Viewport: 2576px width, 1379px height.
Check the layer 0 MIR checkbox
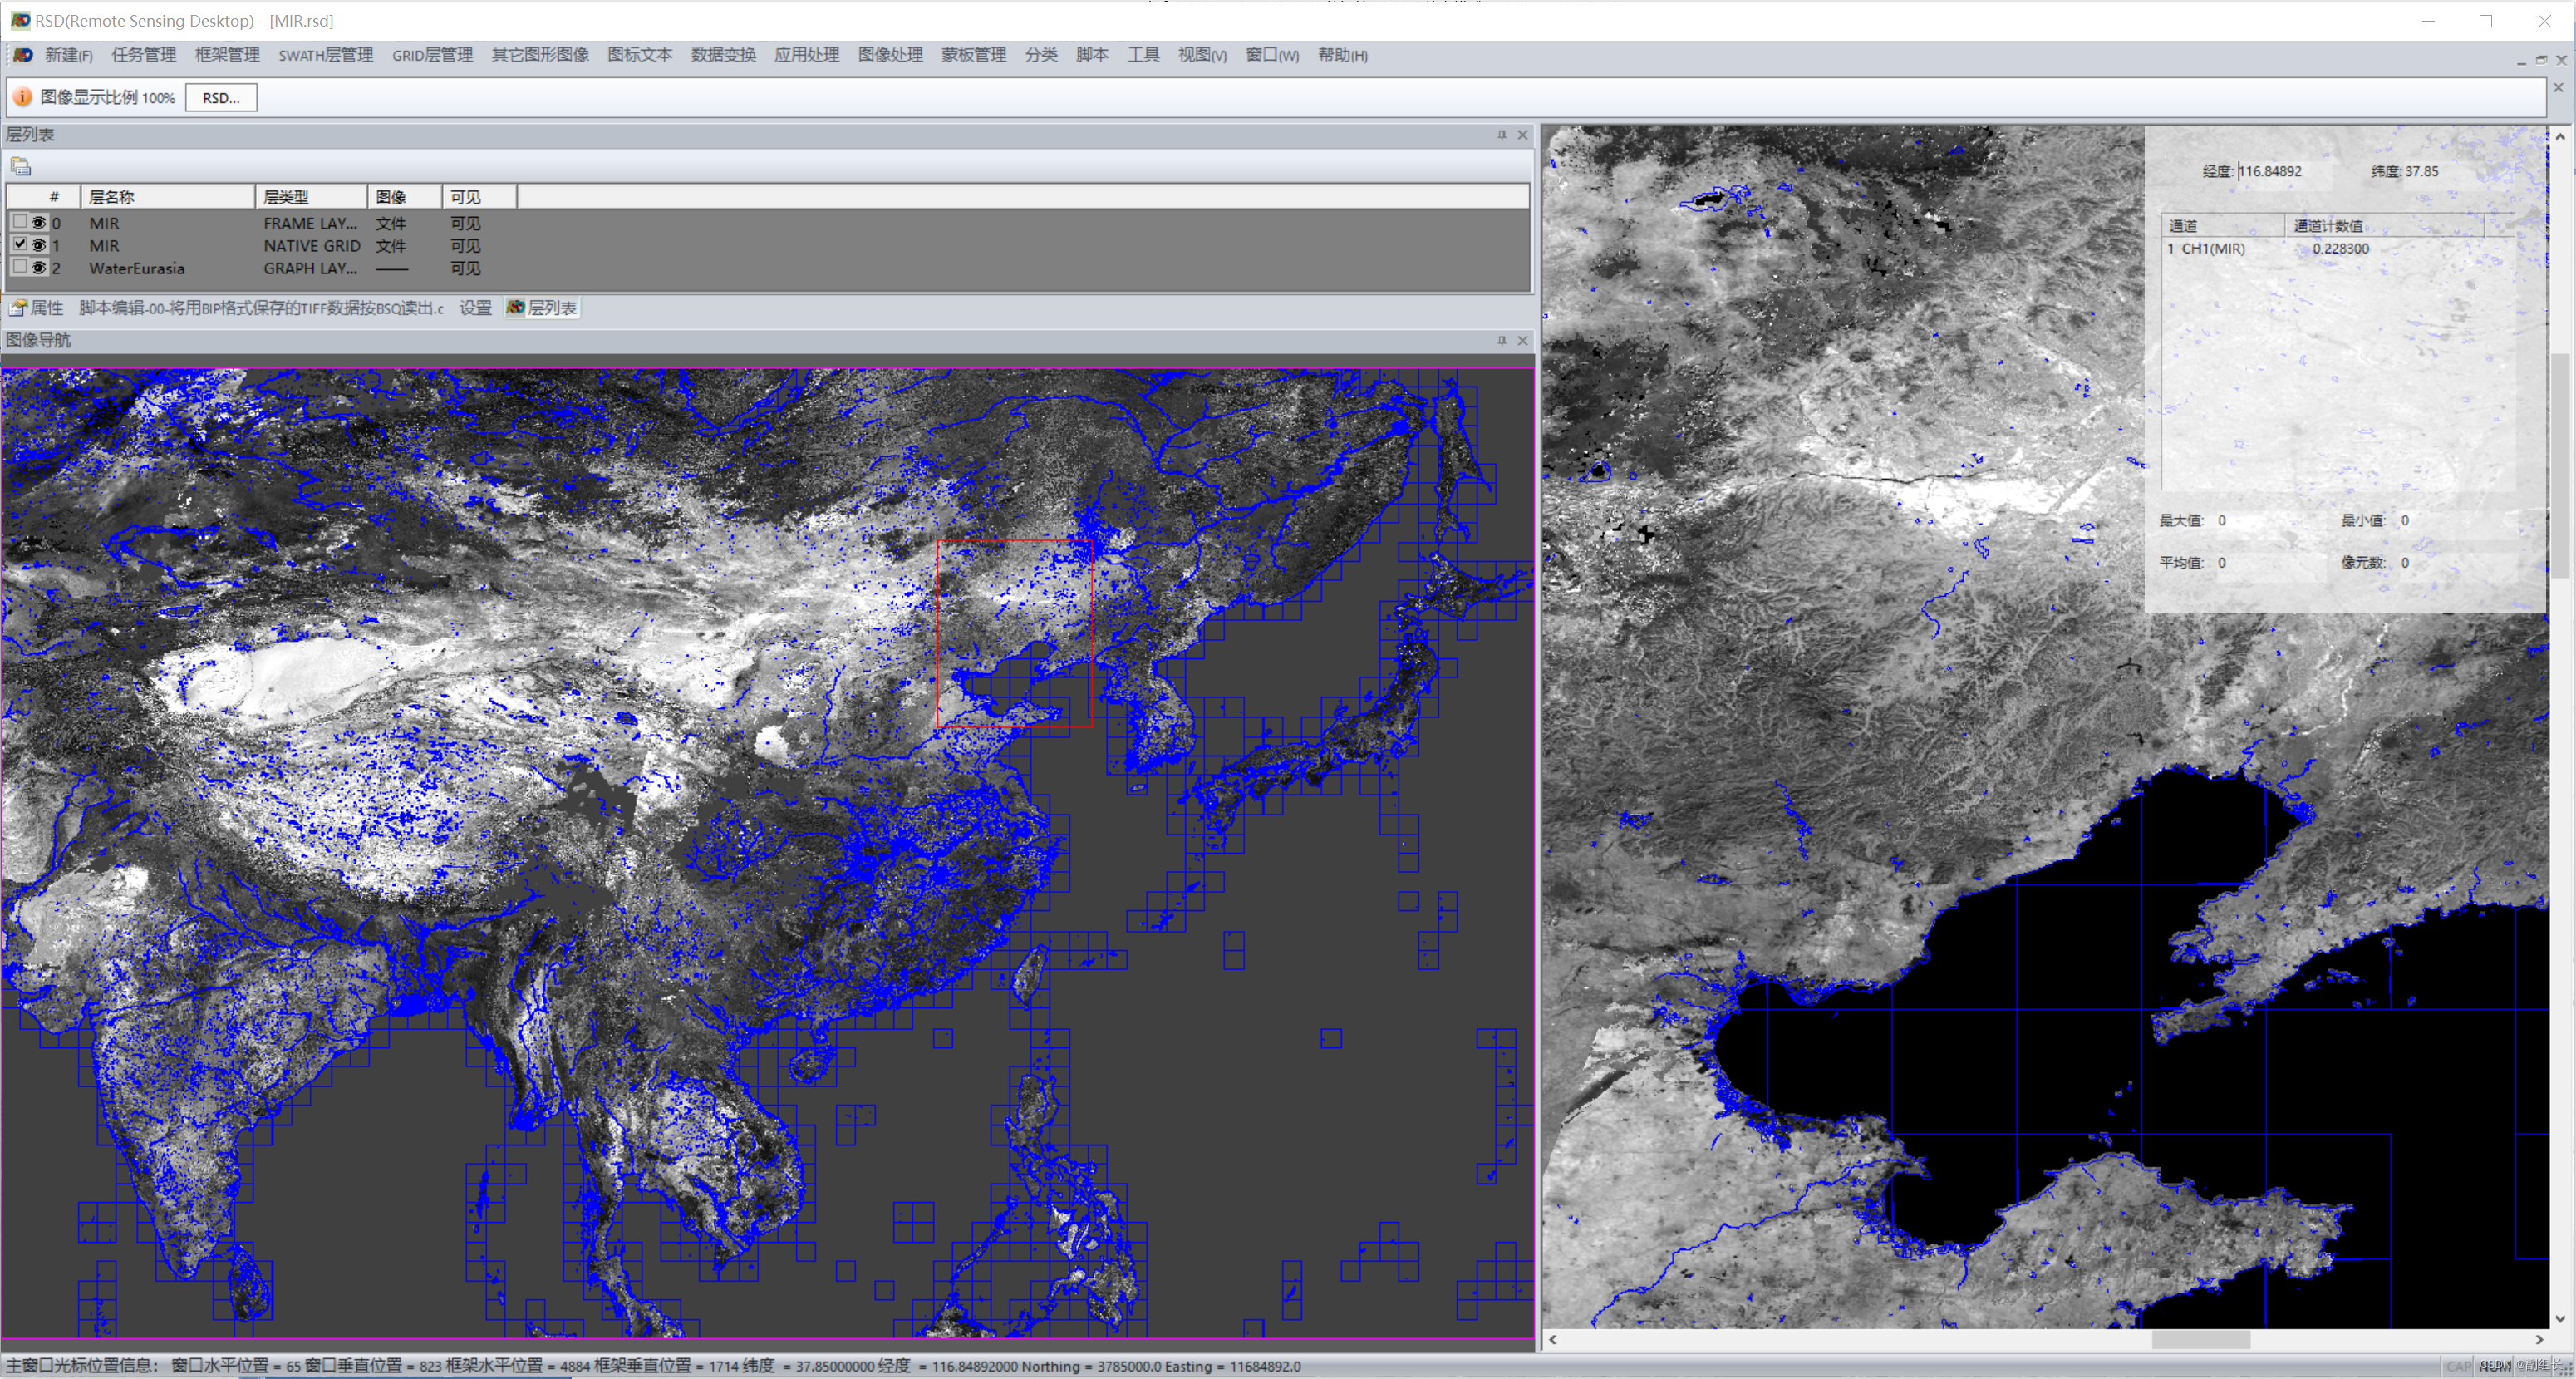click(x=20, y=222)
